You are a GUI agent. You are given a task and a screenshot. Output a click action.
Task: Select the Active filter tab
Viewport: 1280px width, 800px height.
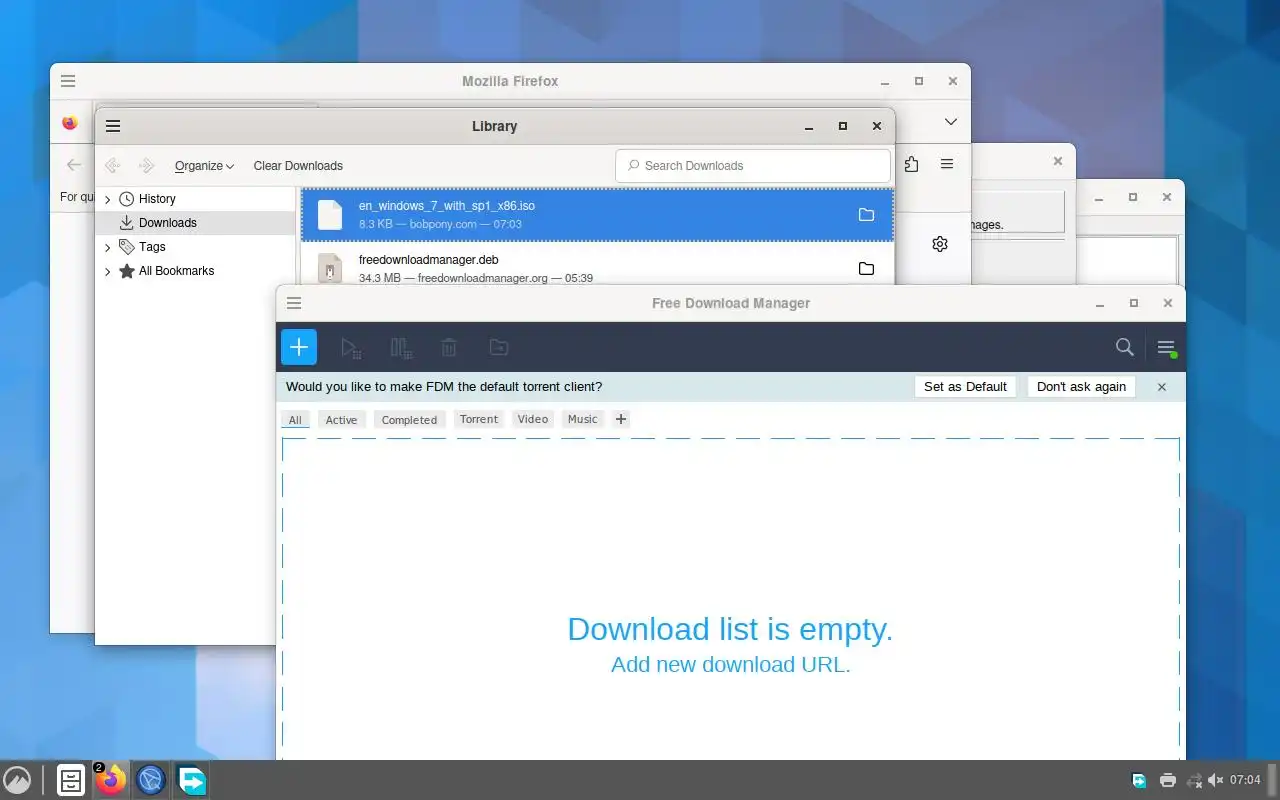click(341, 420)
